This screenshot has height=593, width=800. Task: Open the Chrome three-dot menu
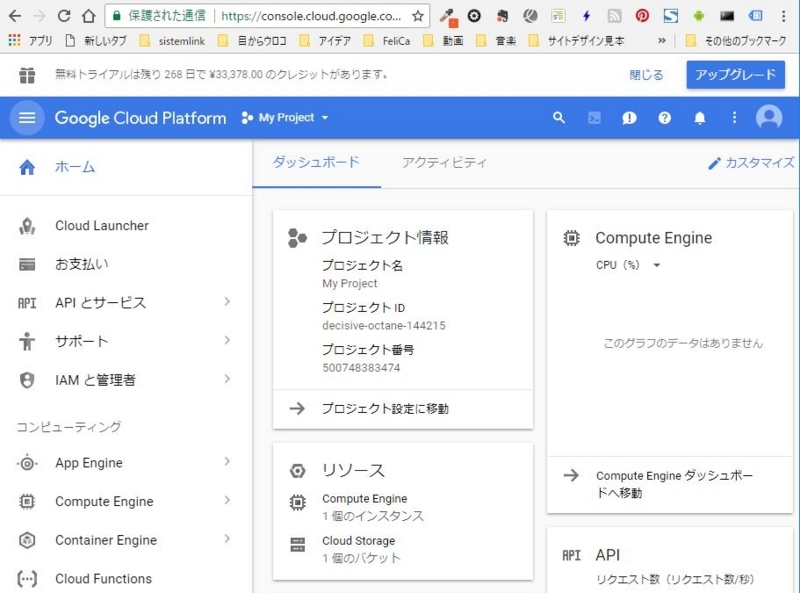(x=783, y=16)
